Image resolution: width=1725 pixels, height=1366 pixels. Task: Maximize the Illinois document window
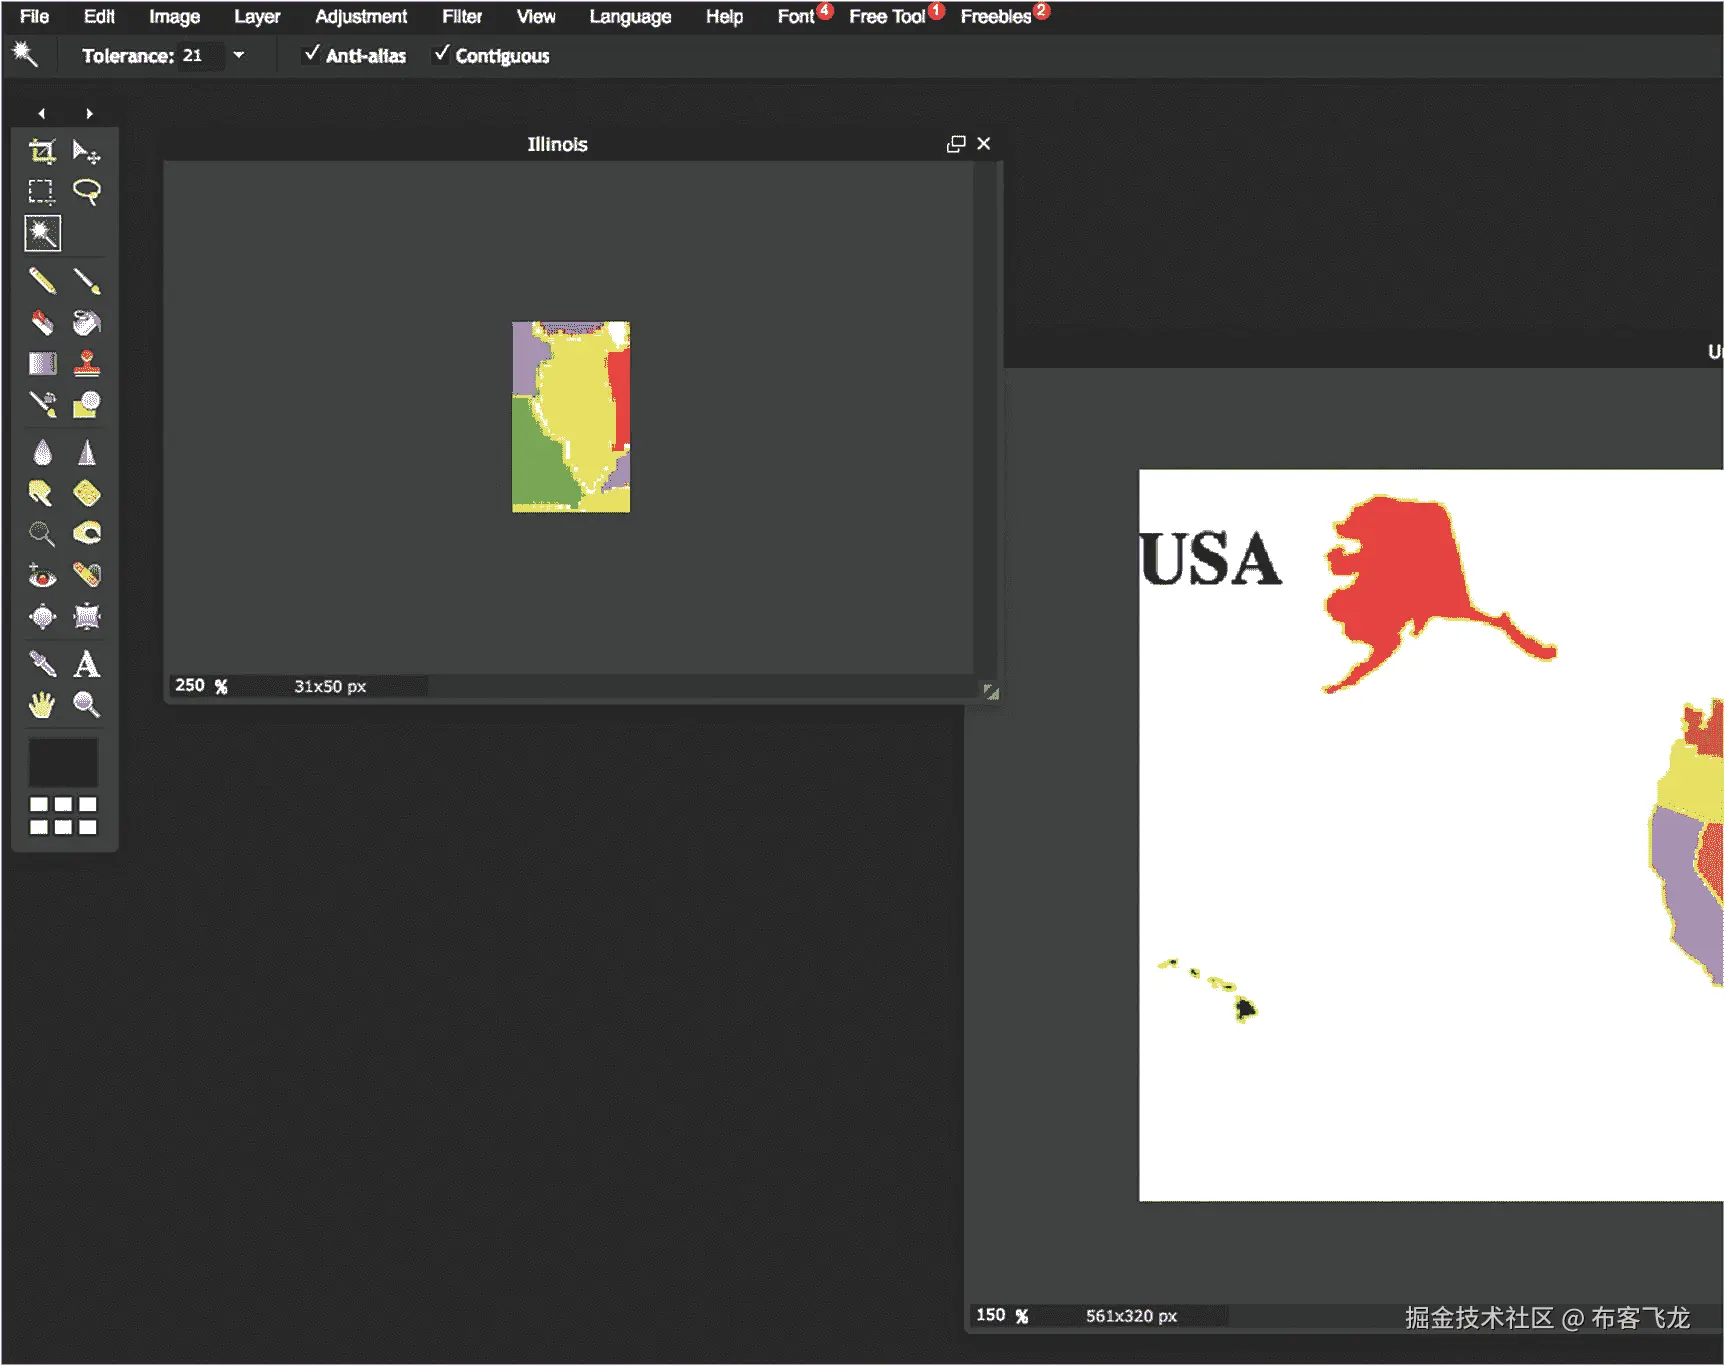[x=956, y=144]
